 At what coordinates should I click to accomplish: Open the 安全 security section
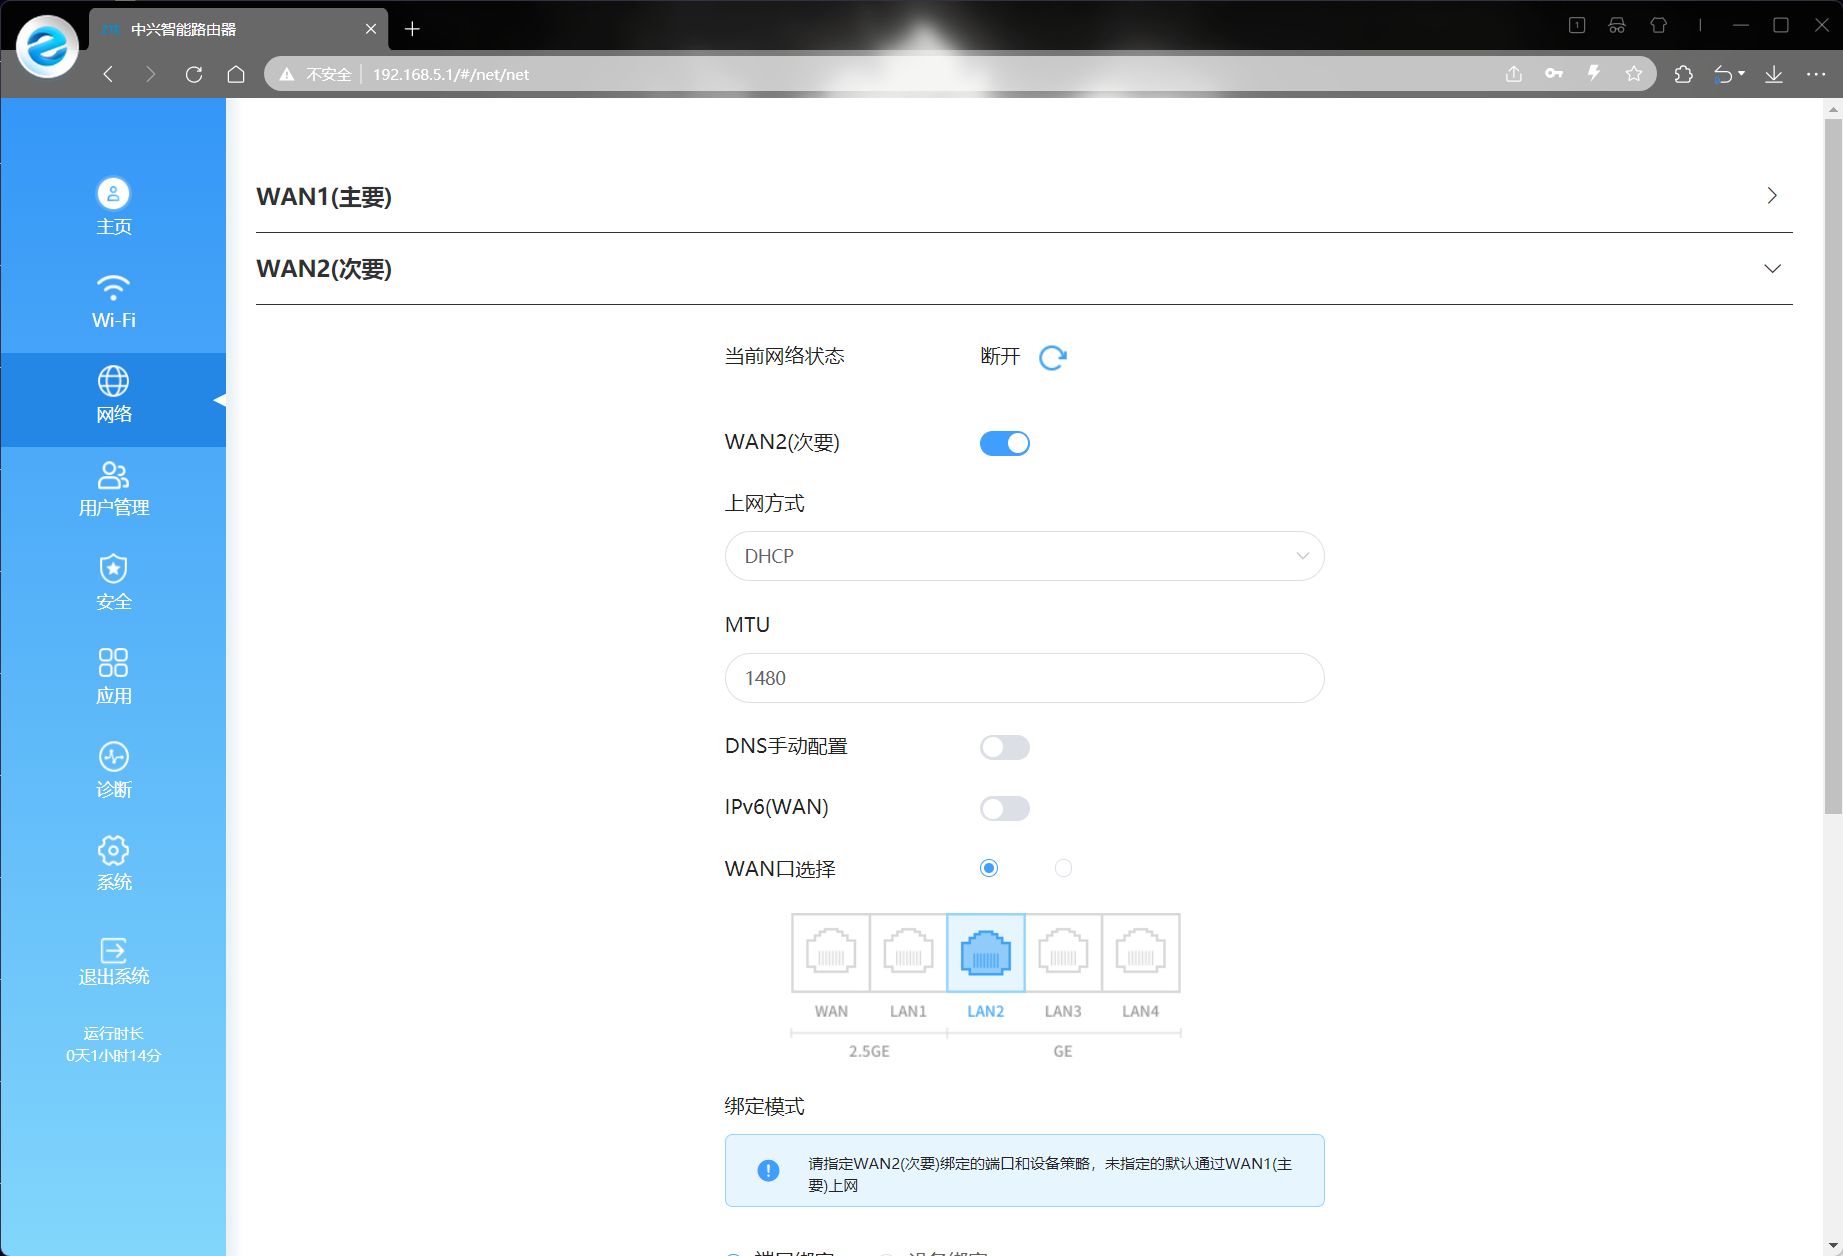pyautogui.click(x=113, y=582)
